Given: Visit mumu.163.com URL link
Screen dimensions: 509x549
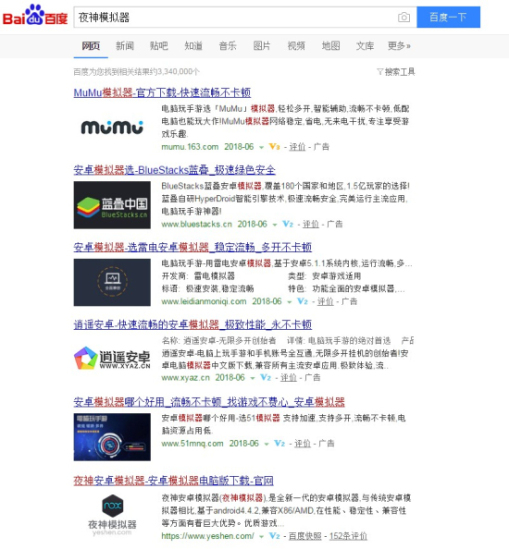Looking at the screenshot, I should pyautogui.click(x=190, y=147).
